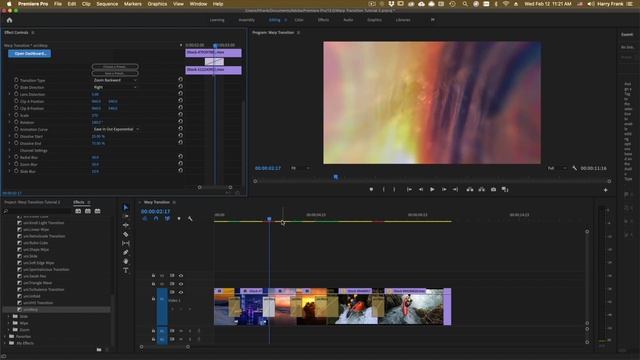
Task: Click Accelerated Effects filter icon in Effects panel
Action: tap(78, 211)
